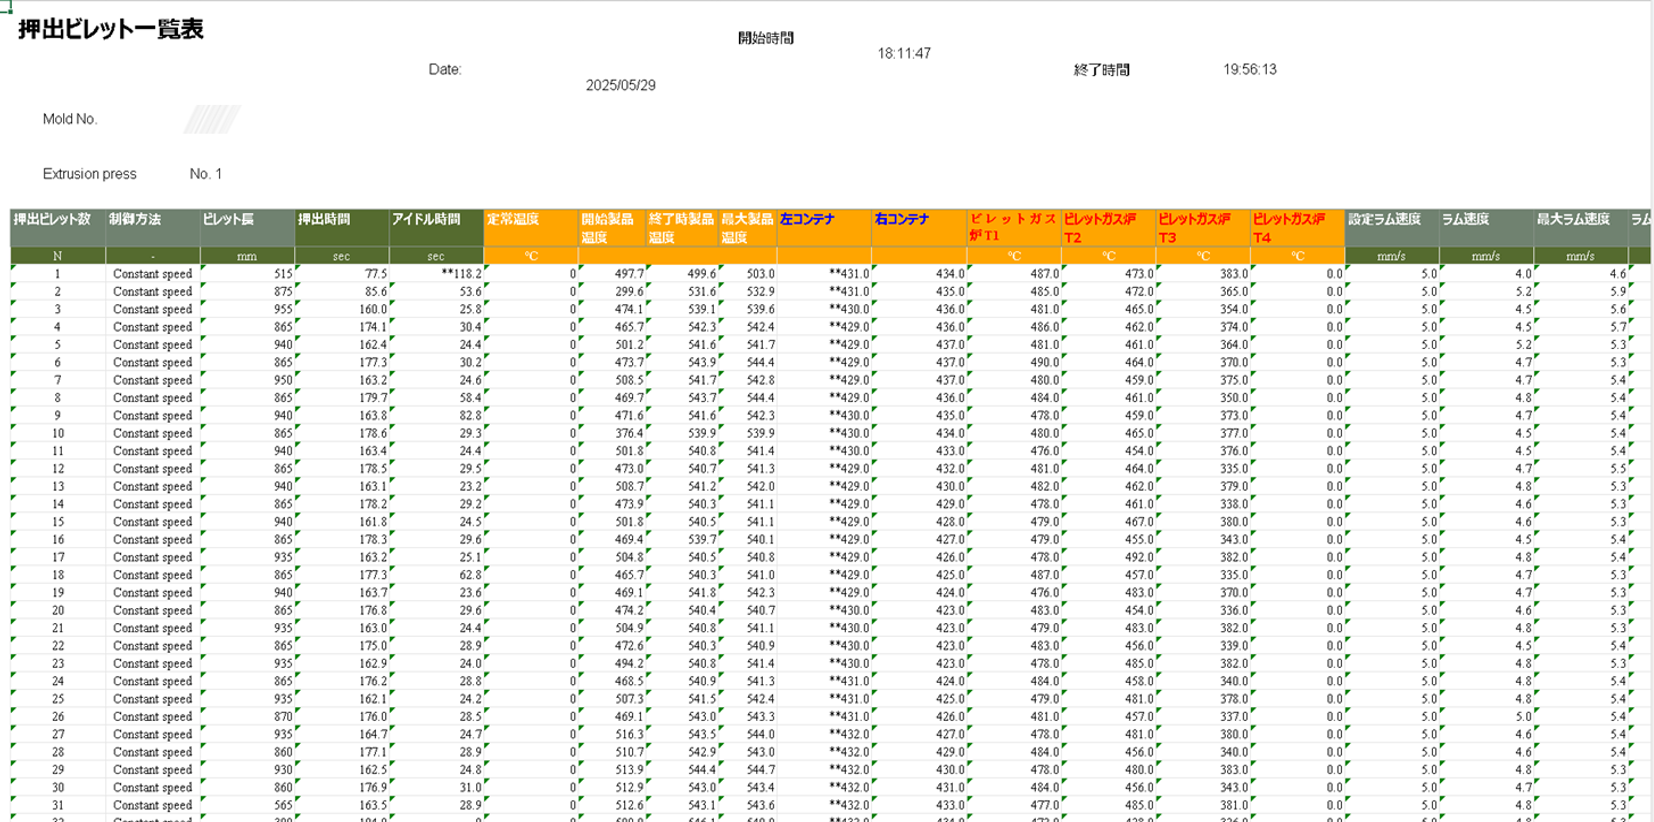This screenshot has height=822, width=1654.
Task: Select the Extrusion press label cell
Action: (89, 174)
